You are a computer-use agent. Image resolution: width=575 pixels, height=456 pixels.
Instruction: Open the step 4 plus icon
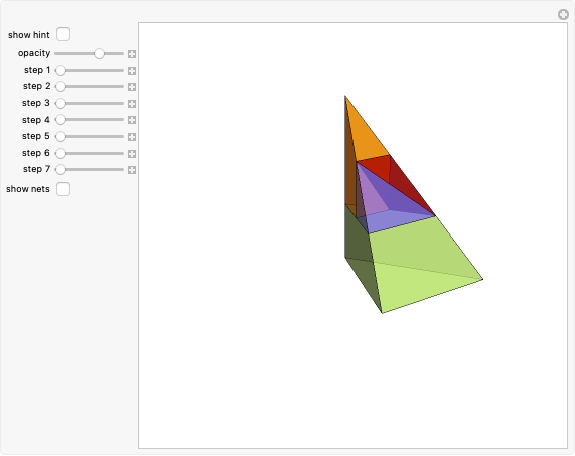click(x=132, y=120)
